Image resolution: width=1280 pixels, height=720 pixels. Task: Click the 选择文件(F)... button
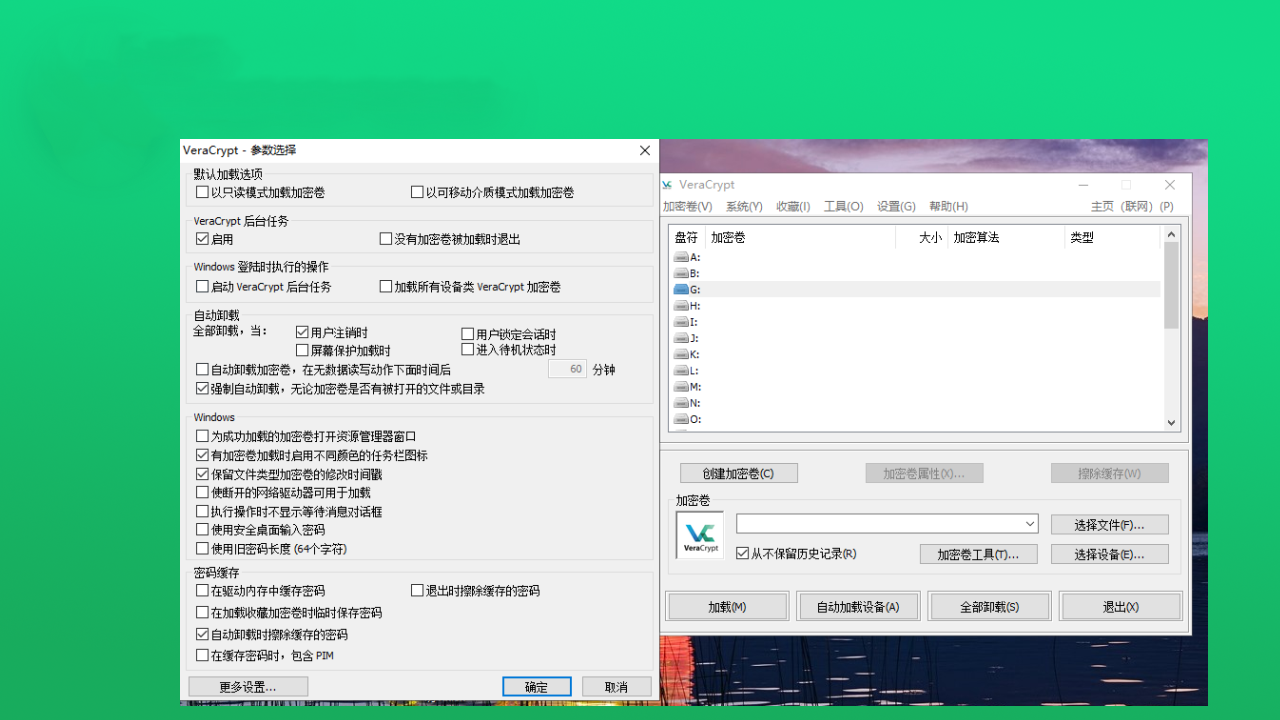click(x=1109, y=525)
